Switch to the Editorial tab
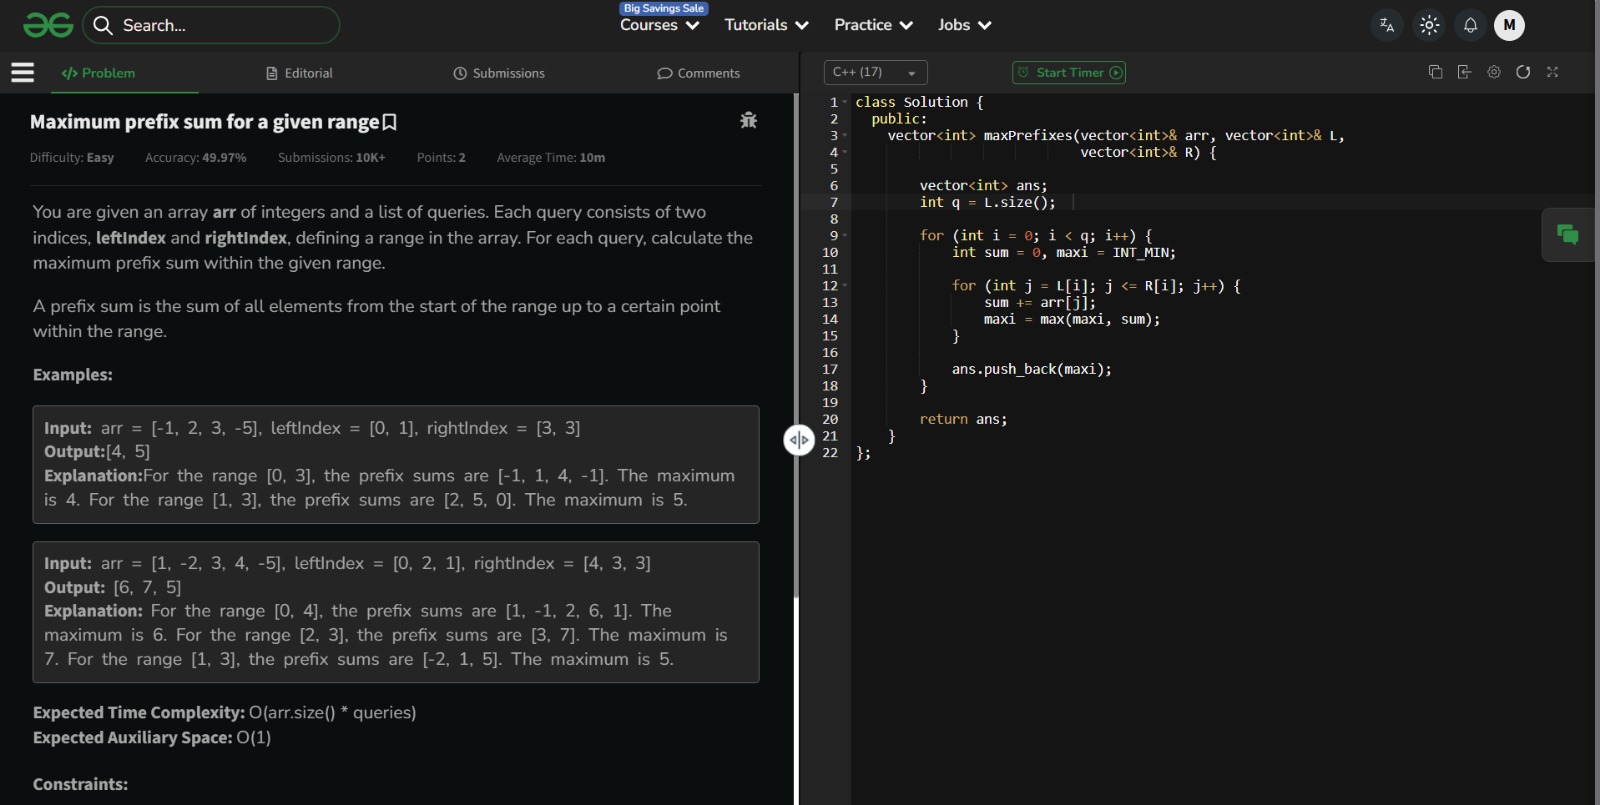The width and height of the screenshot is (1600, 805). pos(299,73)
